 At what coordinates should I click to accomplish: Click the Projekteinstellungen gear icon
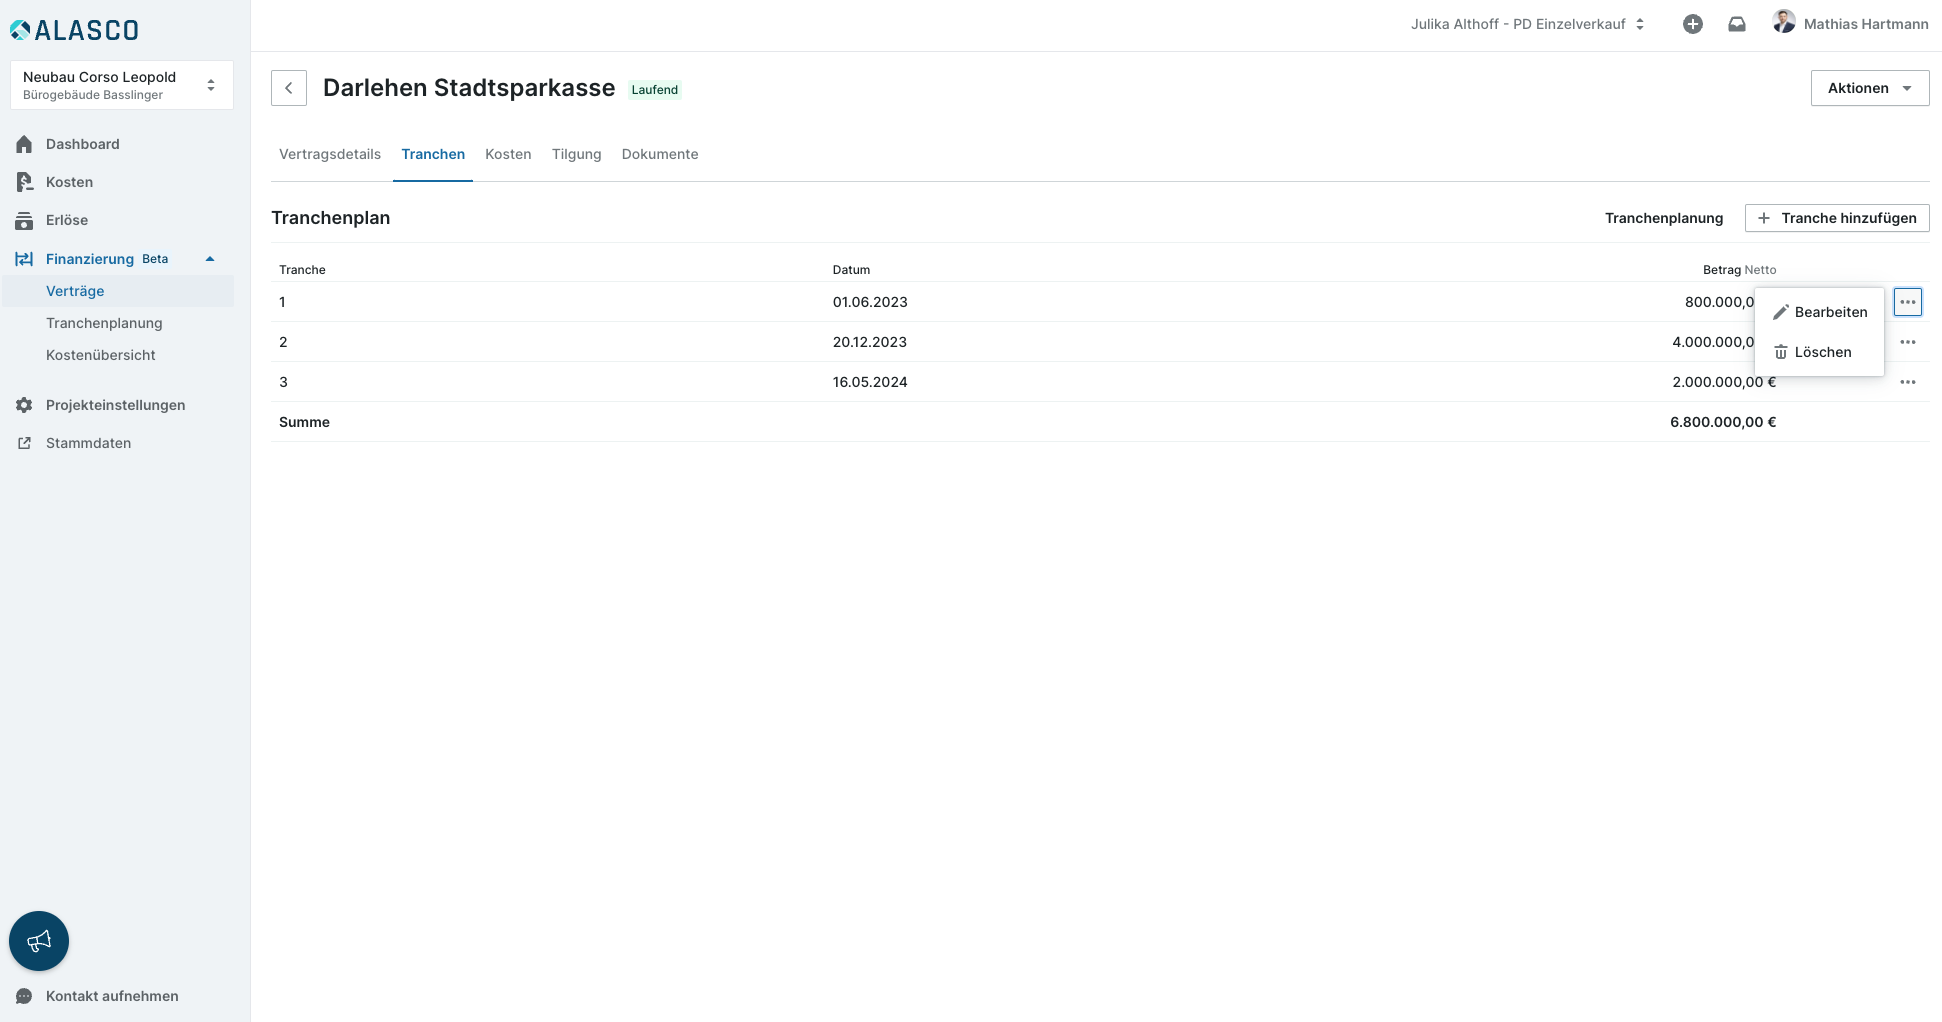coord(25,405)
